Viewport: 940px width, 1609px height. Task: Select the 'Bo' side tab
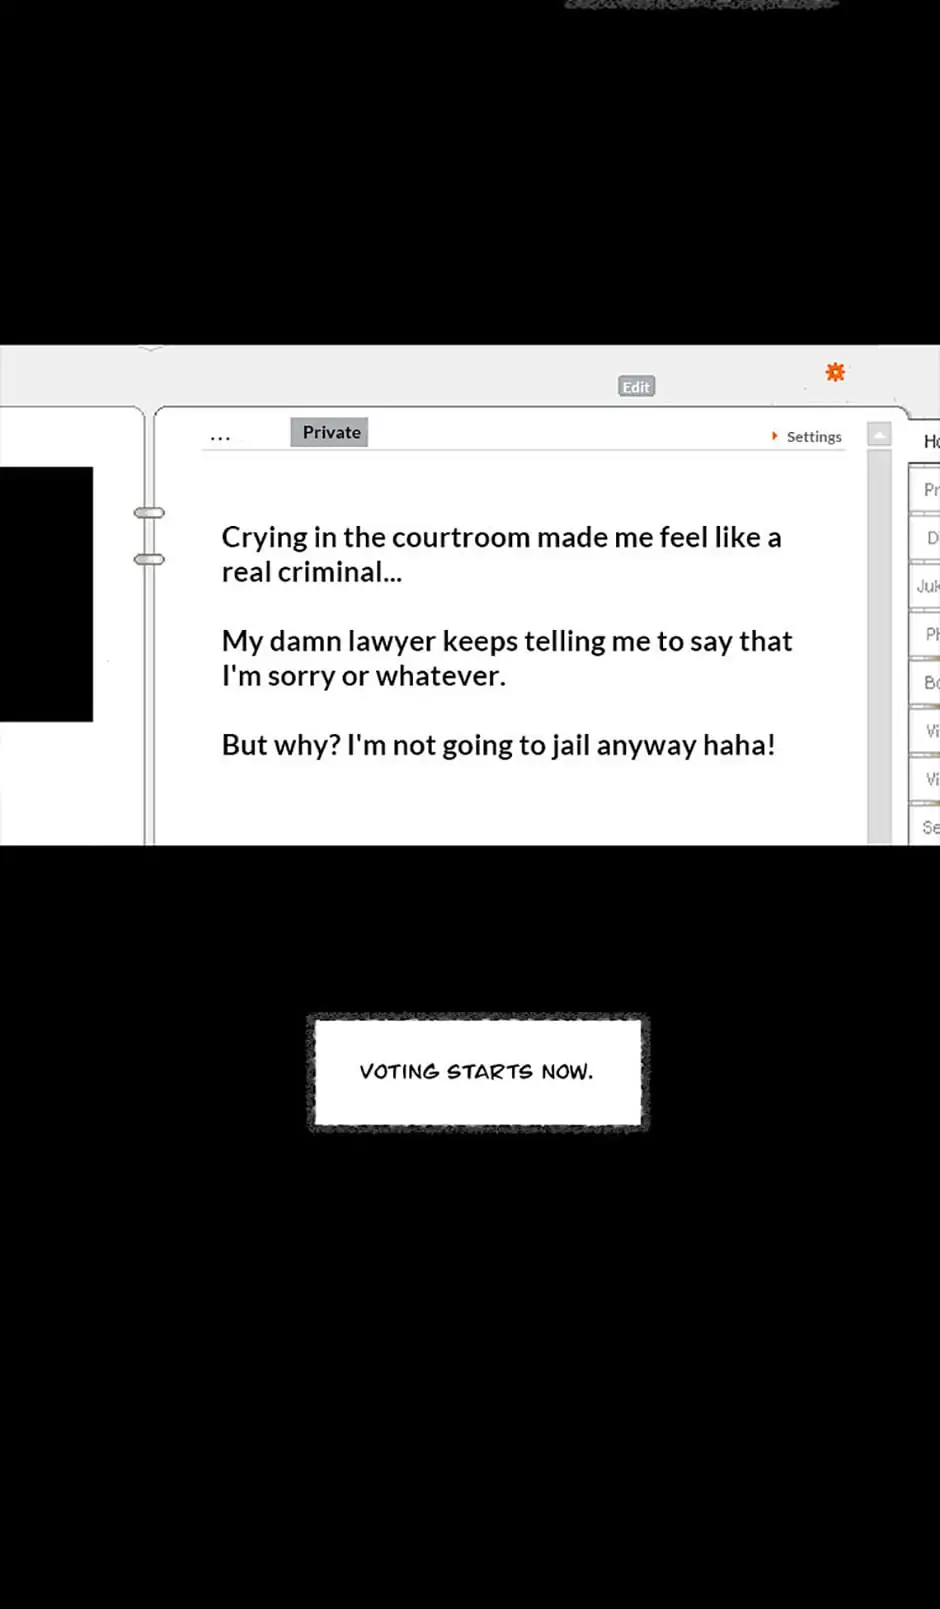[x=929, y=682]
